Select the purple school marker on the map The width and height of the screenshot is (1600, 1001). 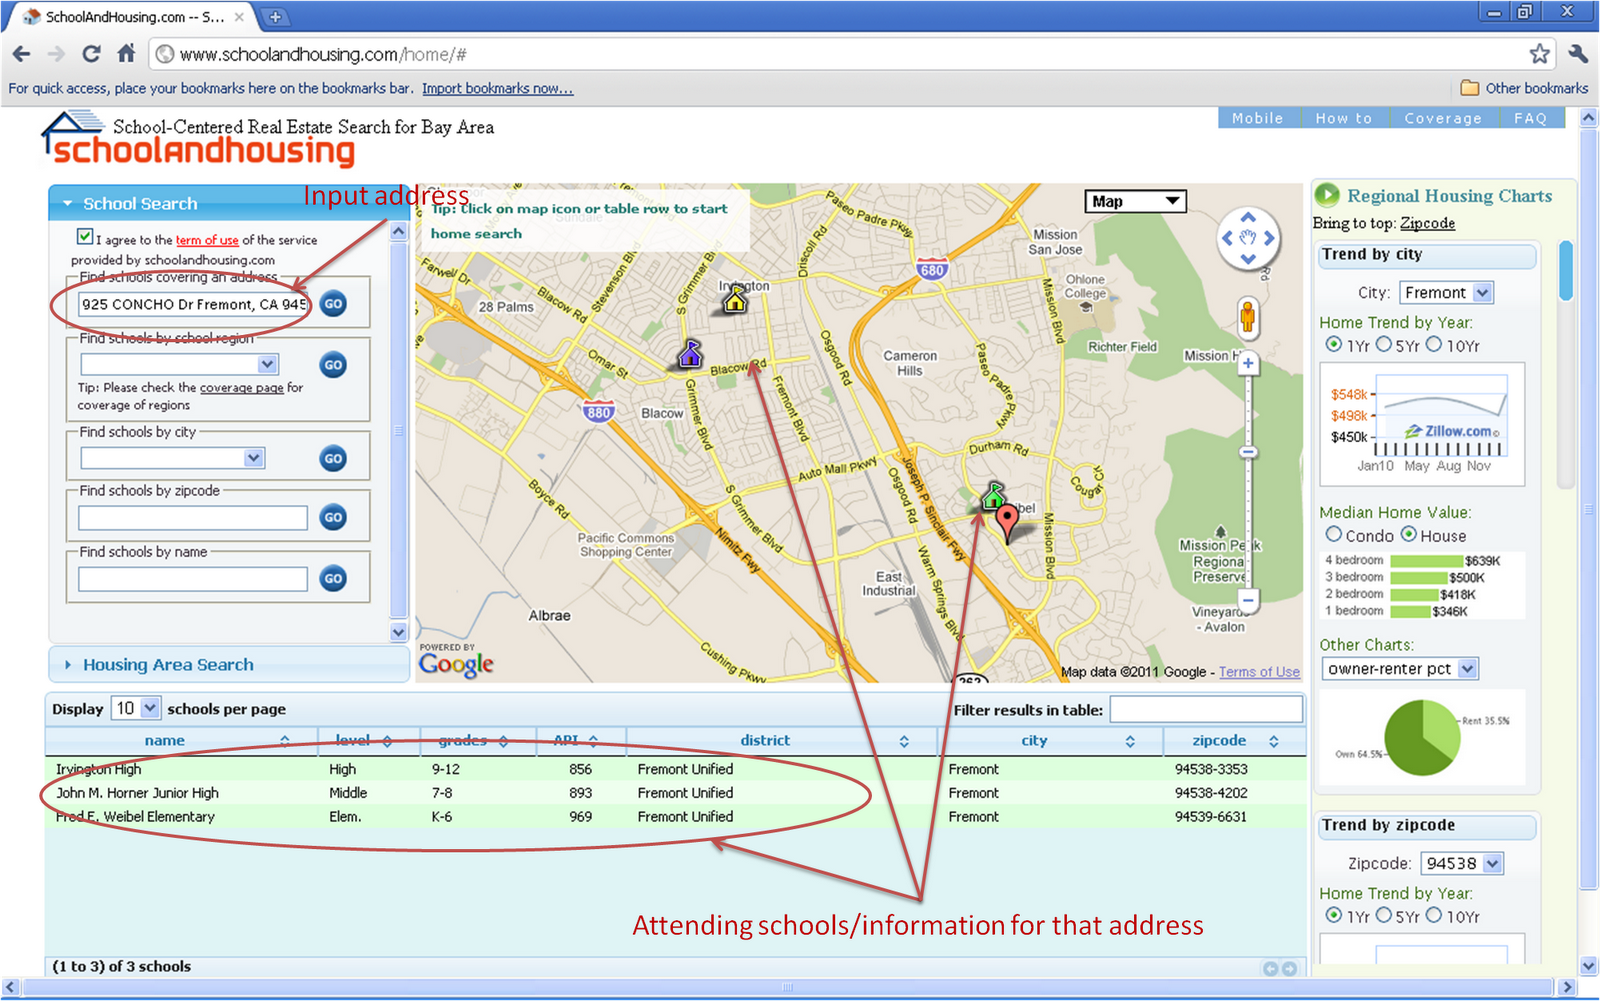click(x=690, y=353)
